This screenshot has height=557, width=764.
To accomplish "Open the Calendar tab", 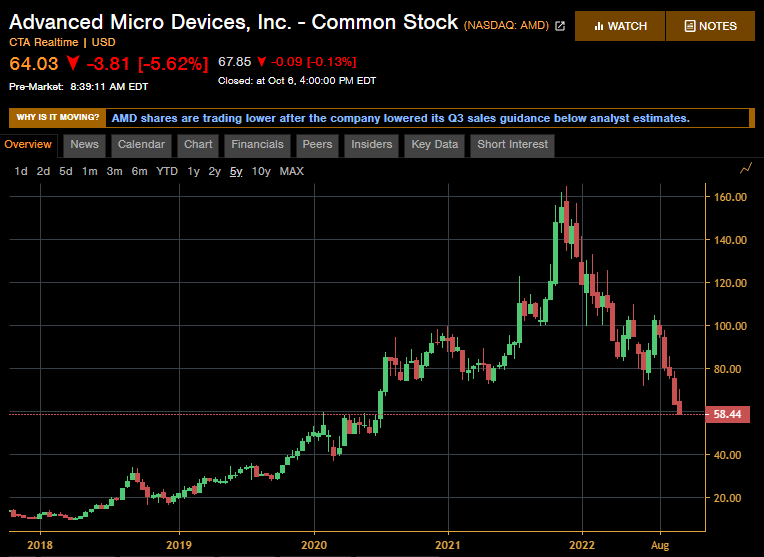I will 141,145.
